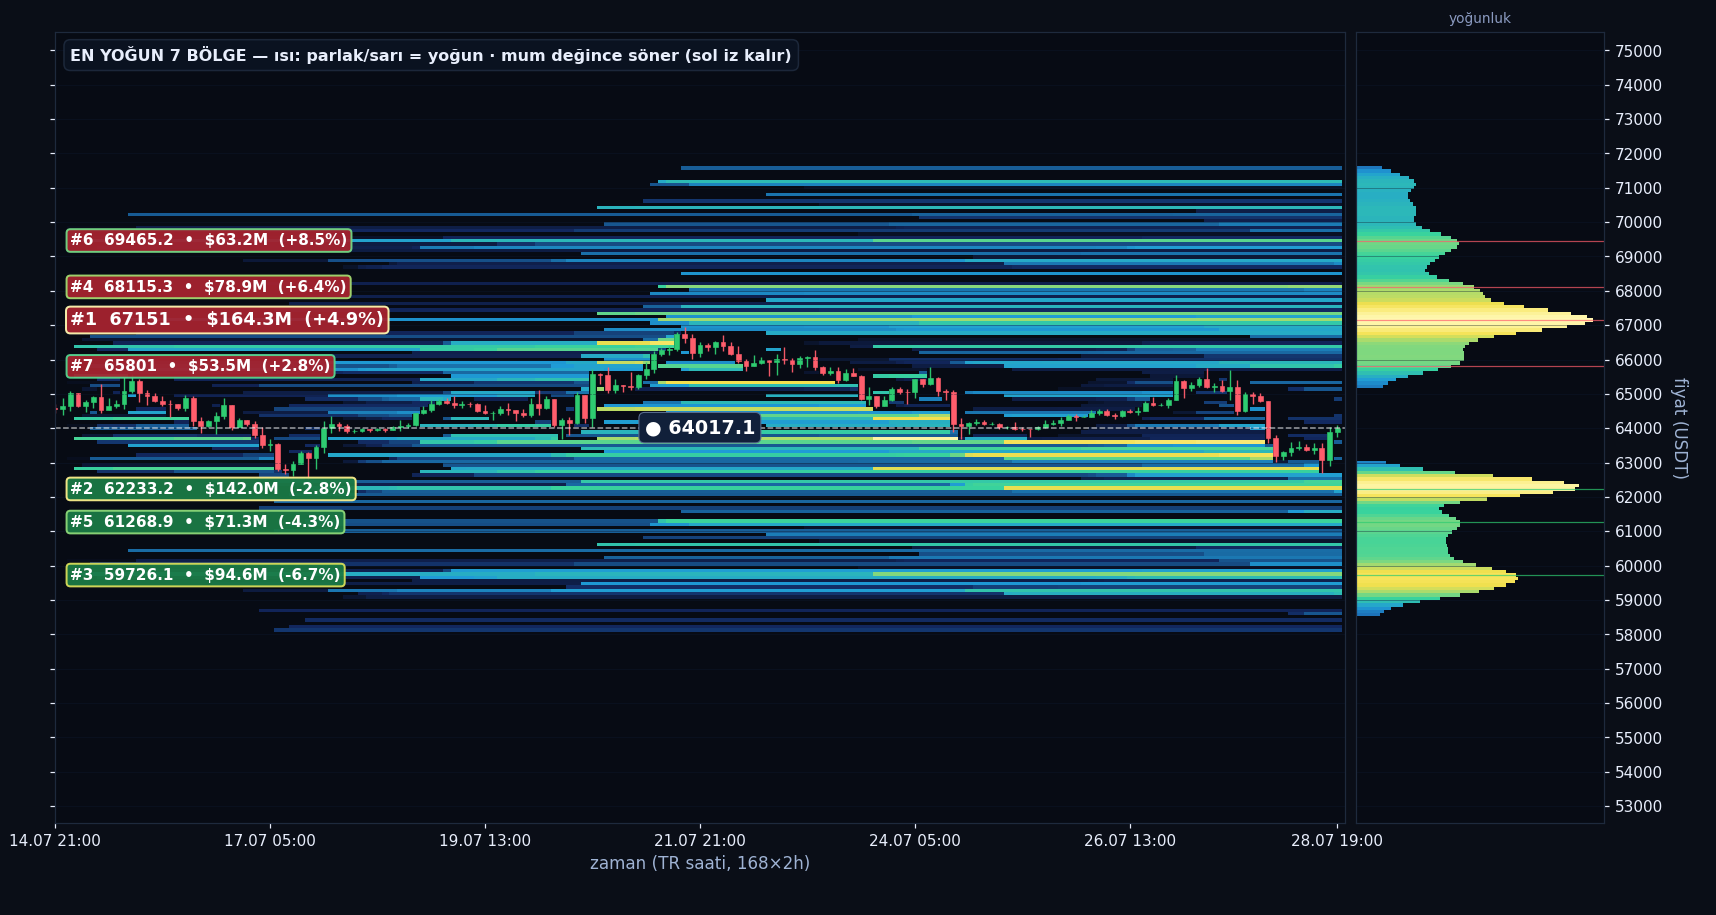Click the #3 59726.1 $94.6M zone label
Viewport: 1716px width, 915px height.
(205, 575)
